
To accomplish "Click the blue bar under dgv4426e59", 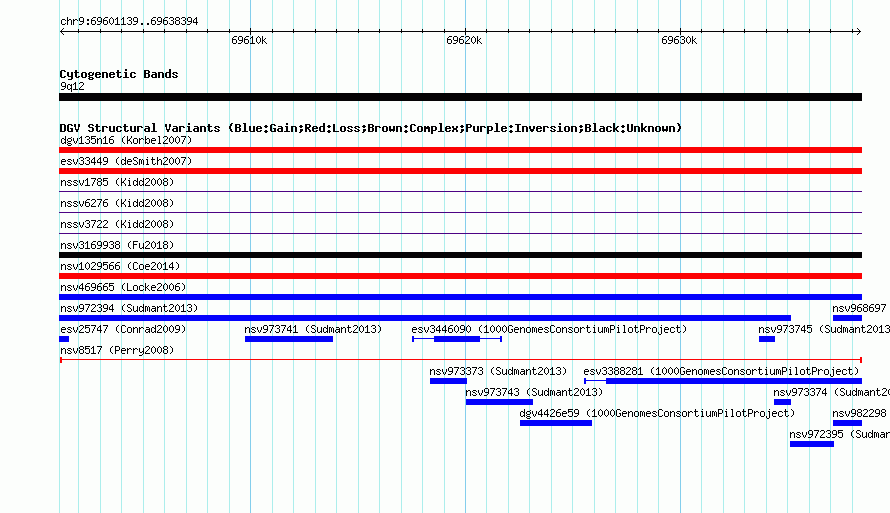I will point(556,423).
